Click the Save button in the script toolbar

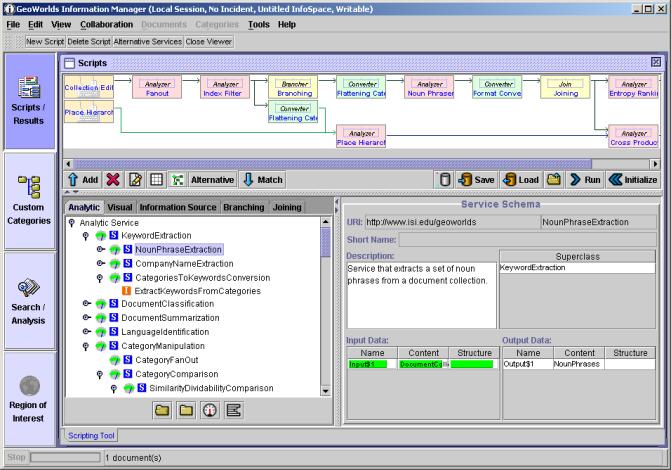click(477, 180)
